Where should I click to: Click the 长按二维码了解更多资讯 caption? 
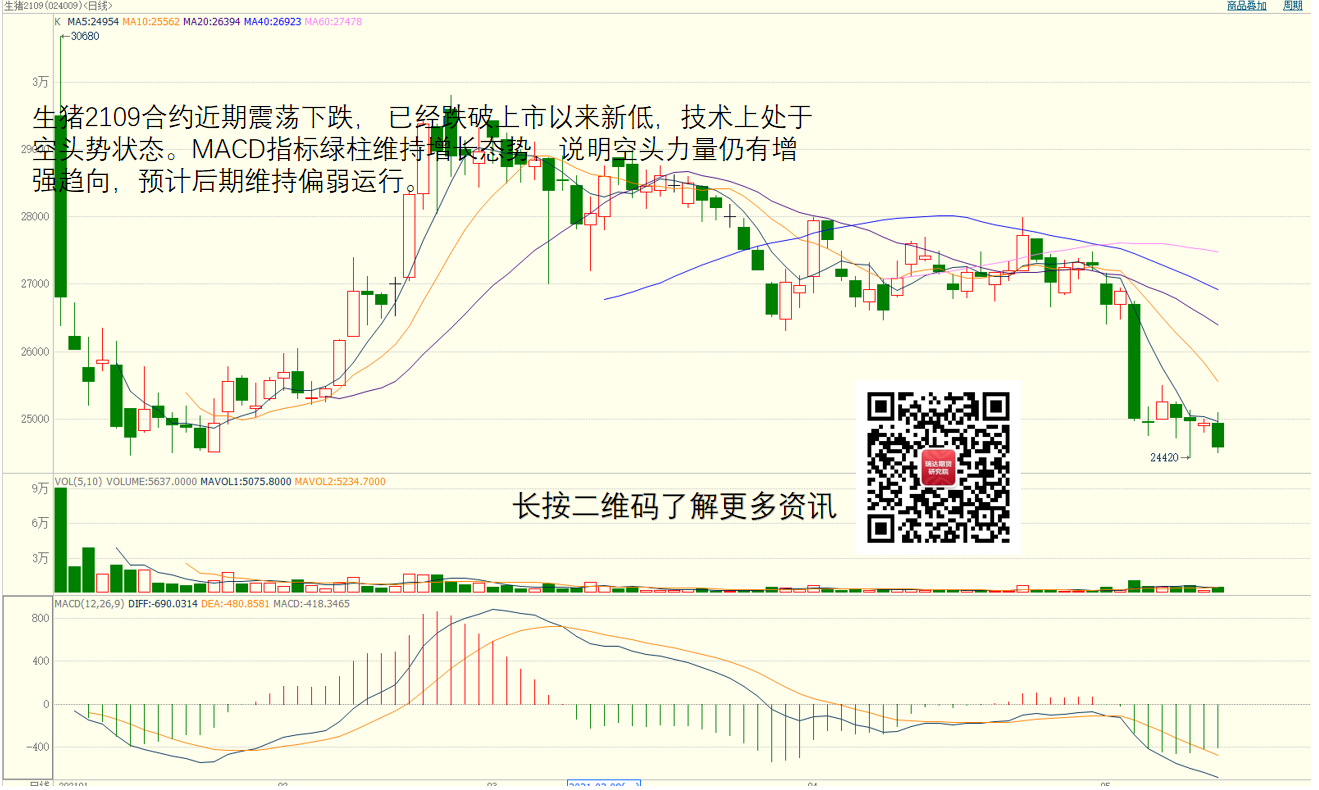[674, 507]
